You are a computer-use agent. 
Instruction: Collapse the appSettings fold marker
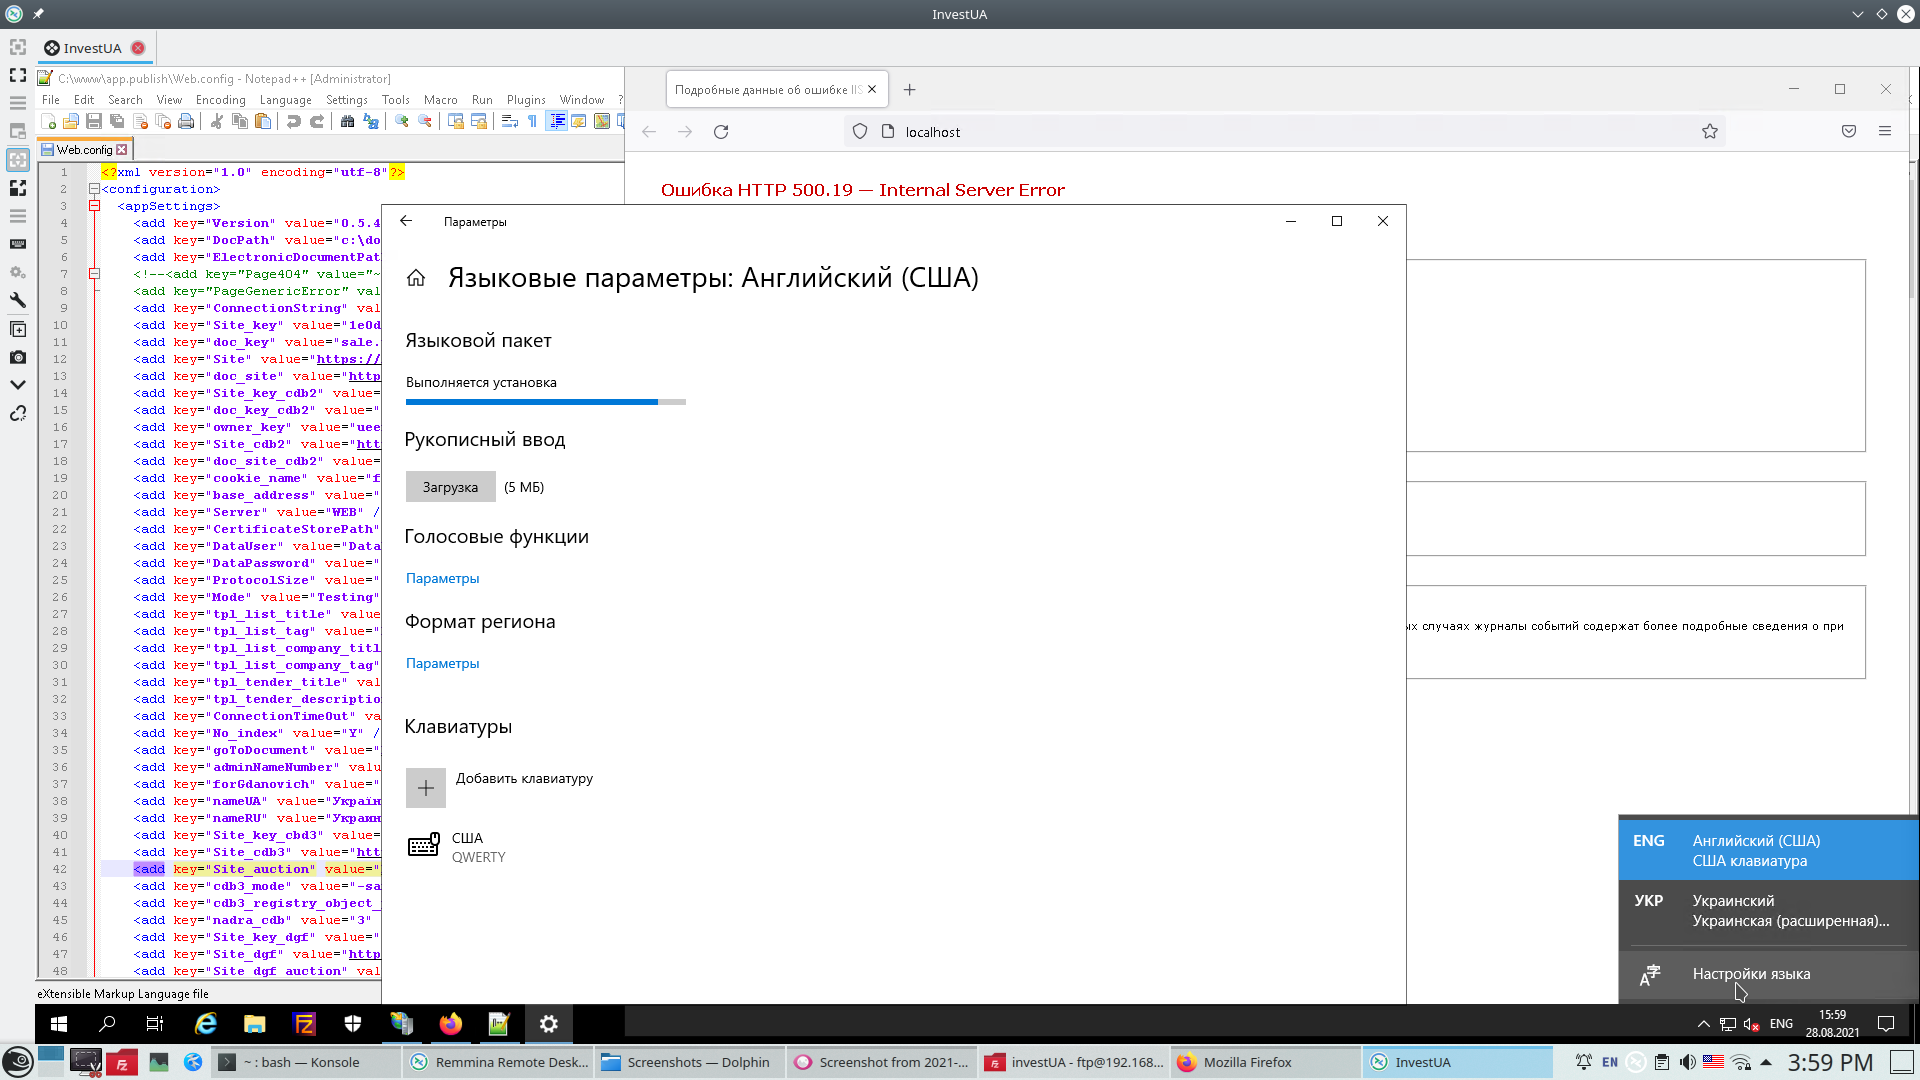(x=94, y=206)
